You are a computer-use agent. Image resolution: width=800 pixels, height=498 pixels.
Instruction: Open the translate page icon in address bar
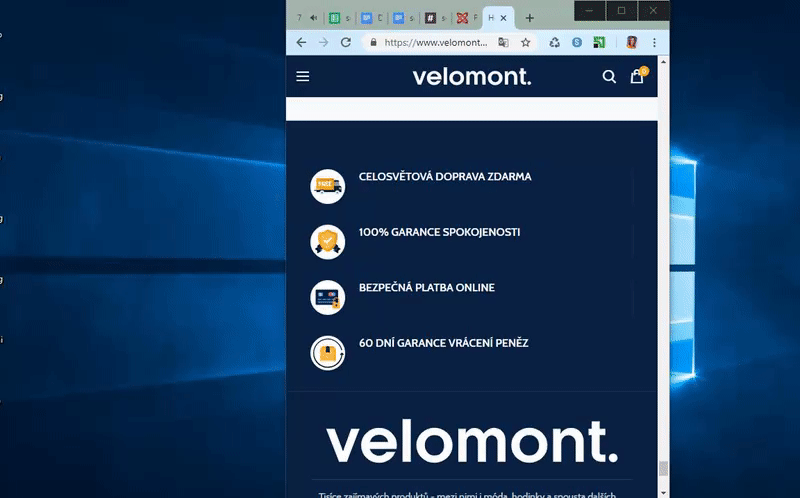(503, 42)
